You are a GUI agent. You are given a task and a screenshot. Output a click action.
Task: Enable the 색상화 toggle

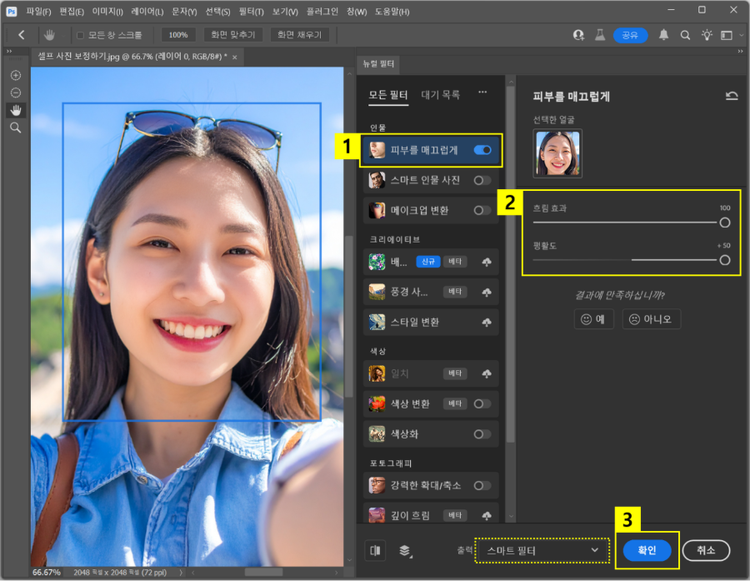click(482, 434)
